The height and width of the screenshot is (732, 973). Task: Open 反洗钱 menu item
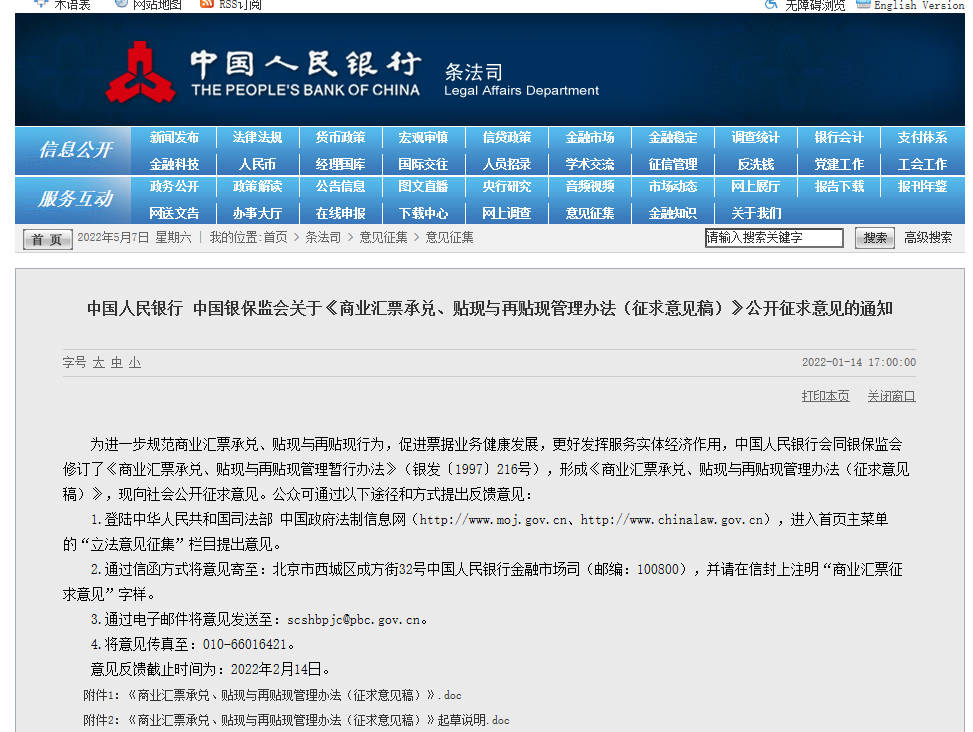[756, 164]
